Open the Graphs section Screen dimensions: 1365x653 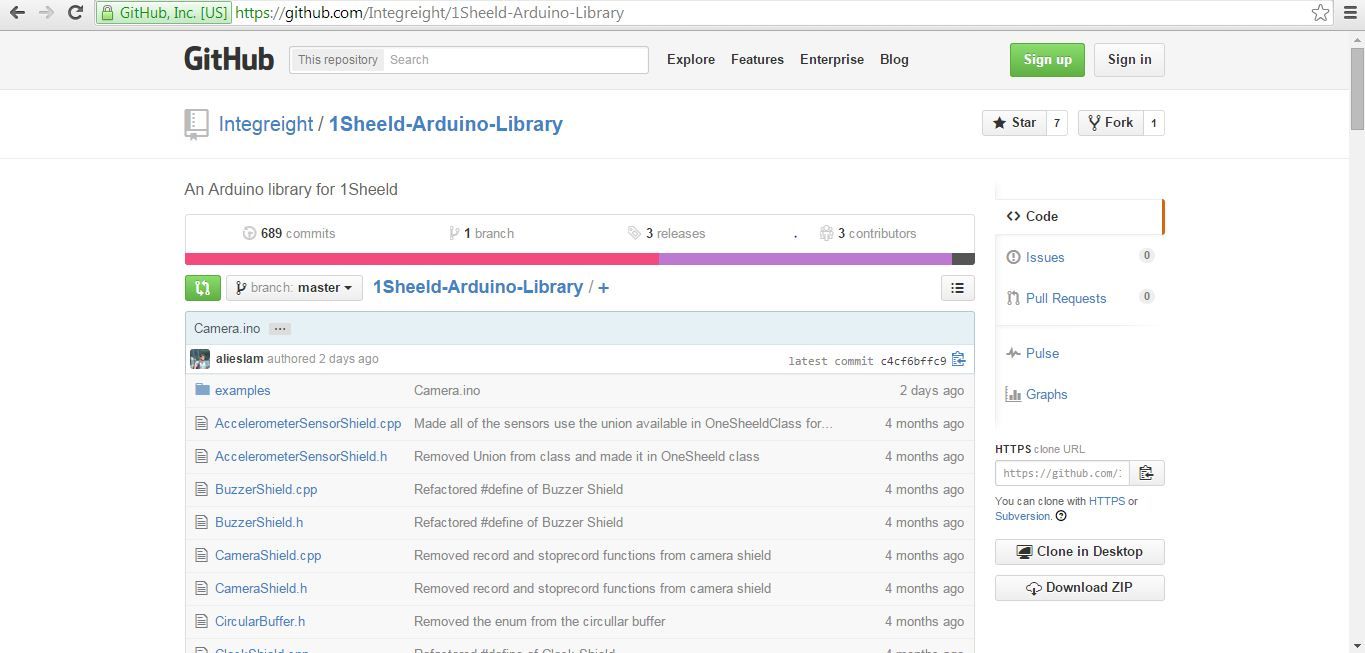coord(1046,394)
